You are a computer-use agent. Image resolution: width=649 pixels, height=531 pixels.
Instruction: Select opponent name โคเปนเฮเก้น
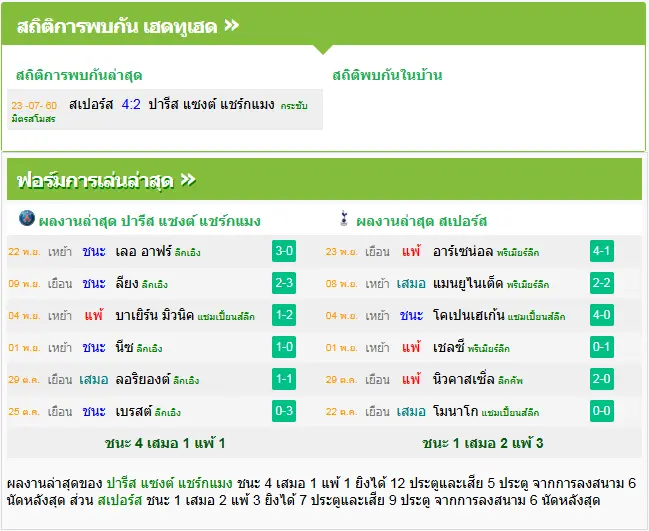pyautogui.click(x=469, y=315)
